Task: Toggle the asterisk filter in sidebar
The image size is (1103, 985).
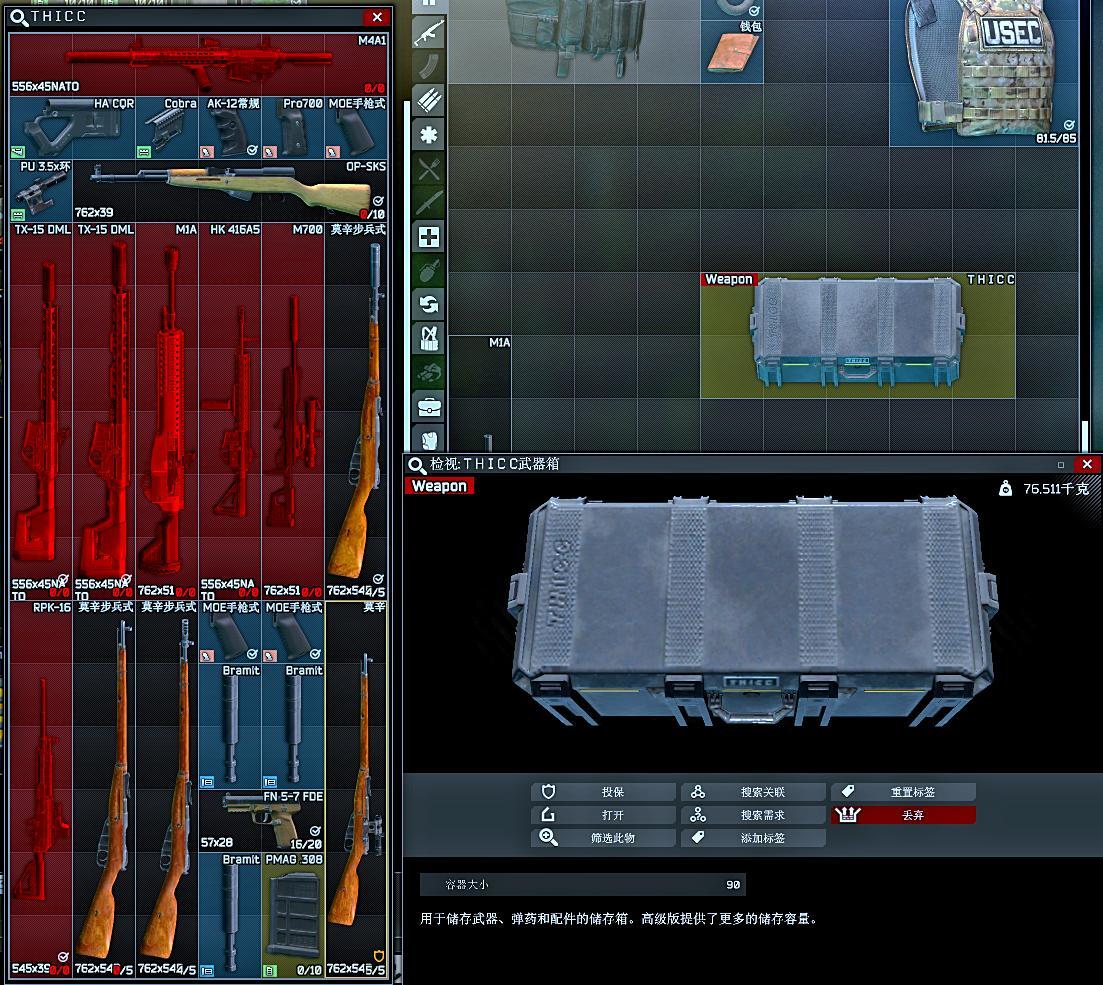Action: pos(428,134)
